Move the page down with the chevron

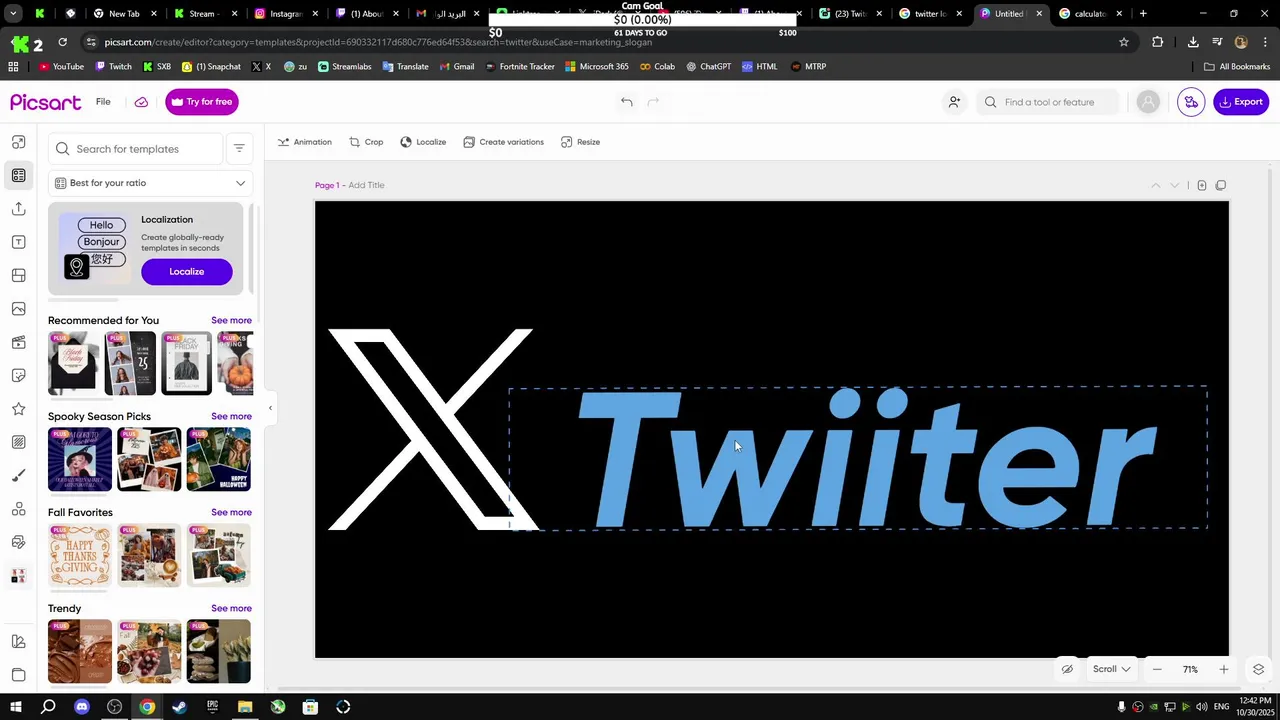click(1175, 185)
